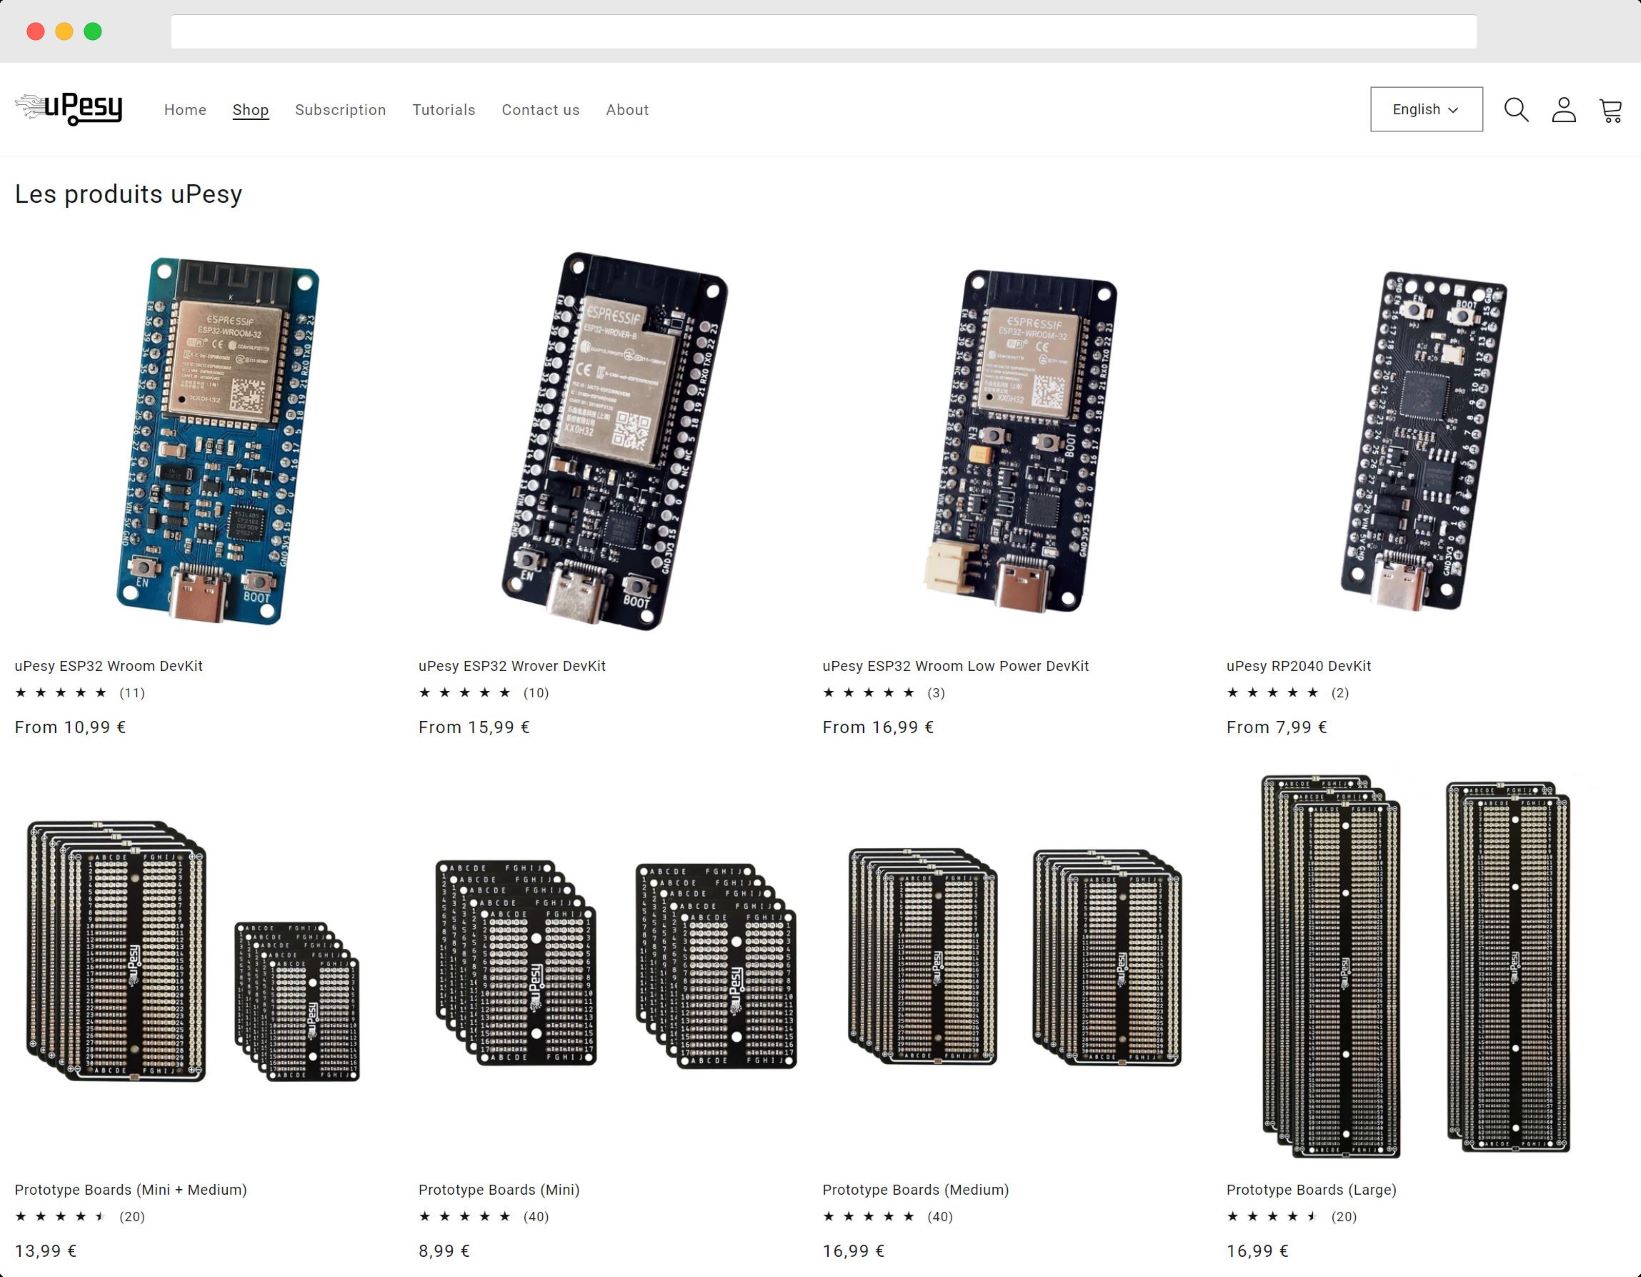This screenshot has width=1641, height=1277.
Task: Open the Contact us menu item
Action: 540,110
